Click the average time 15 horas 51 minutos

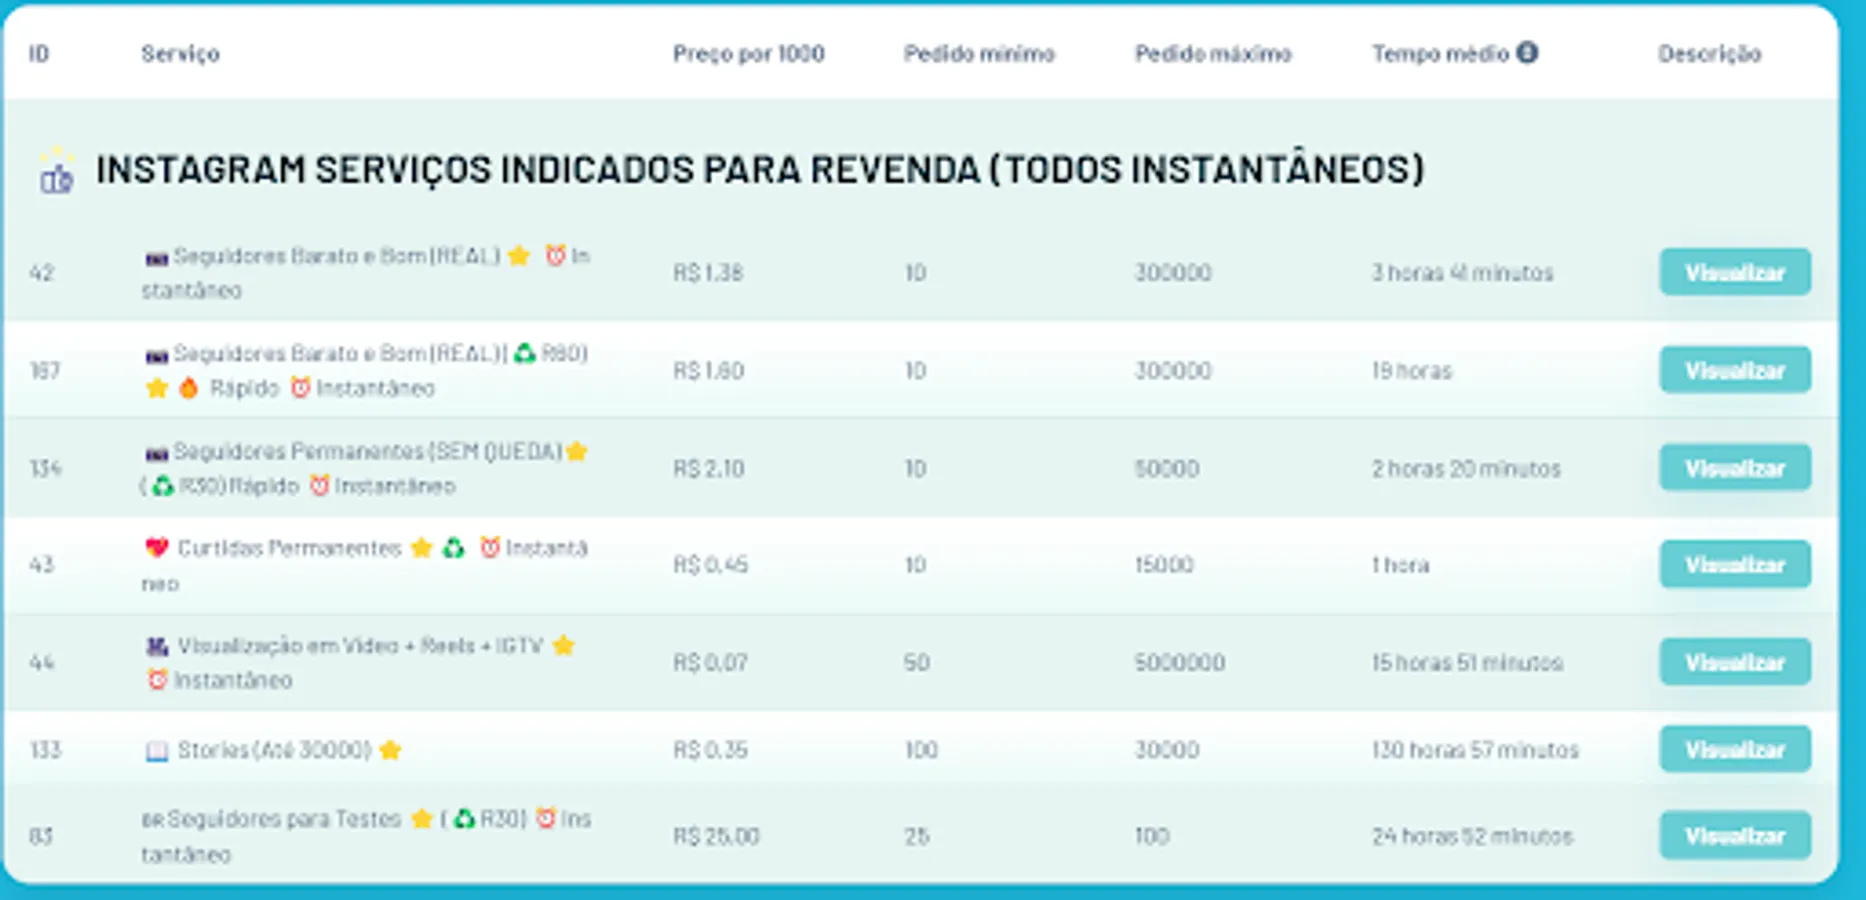[x=1467, y=663]
